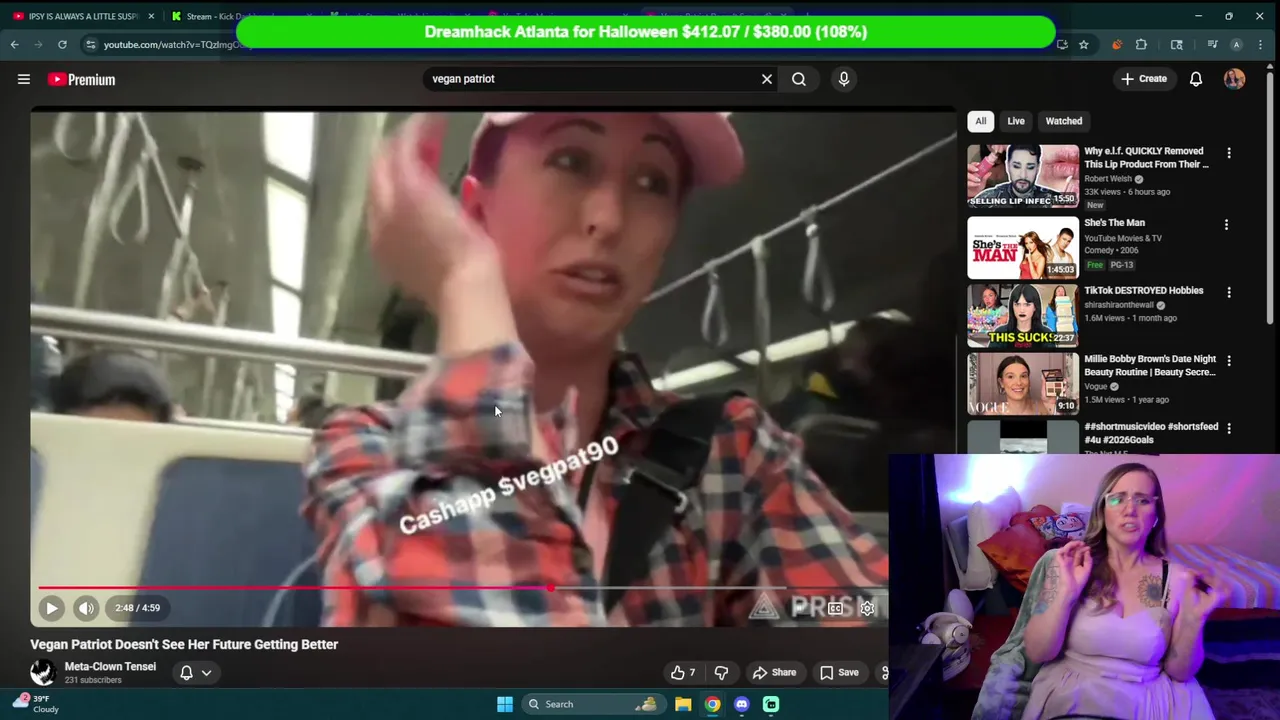Open the 'TikTok DESTROYED Hobbies' title link

(x=1144, y=291)
